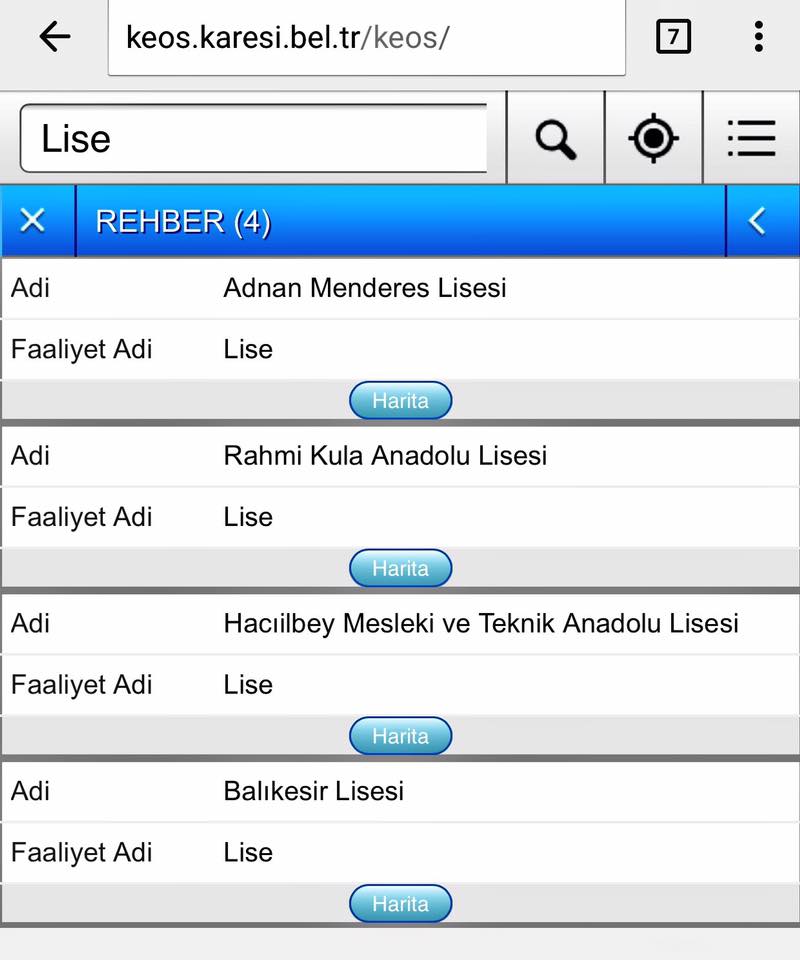This screenshot has height=960, width=800.
Task: Select the Adnan Menderes Lisesi name row
Action: (400, 288)
